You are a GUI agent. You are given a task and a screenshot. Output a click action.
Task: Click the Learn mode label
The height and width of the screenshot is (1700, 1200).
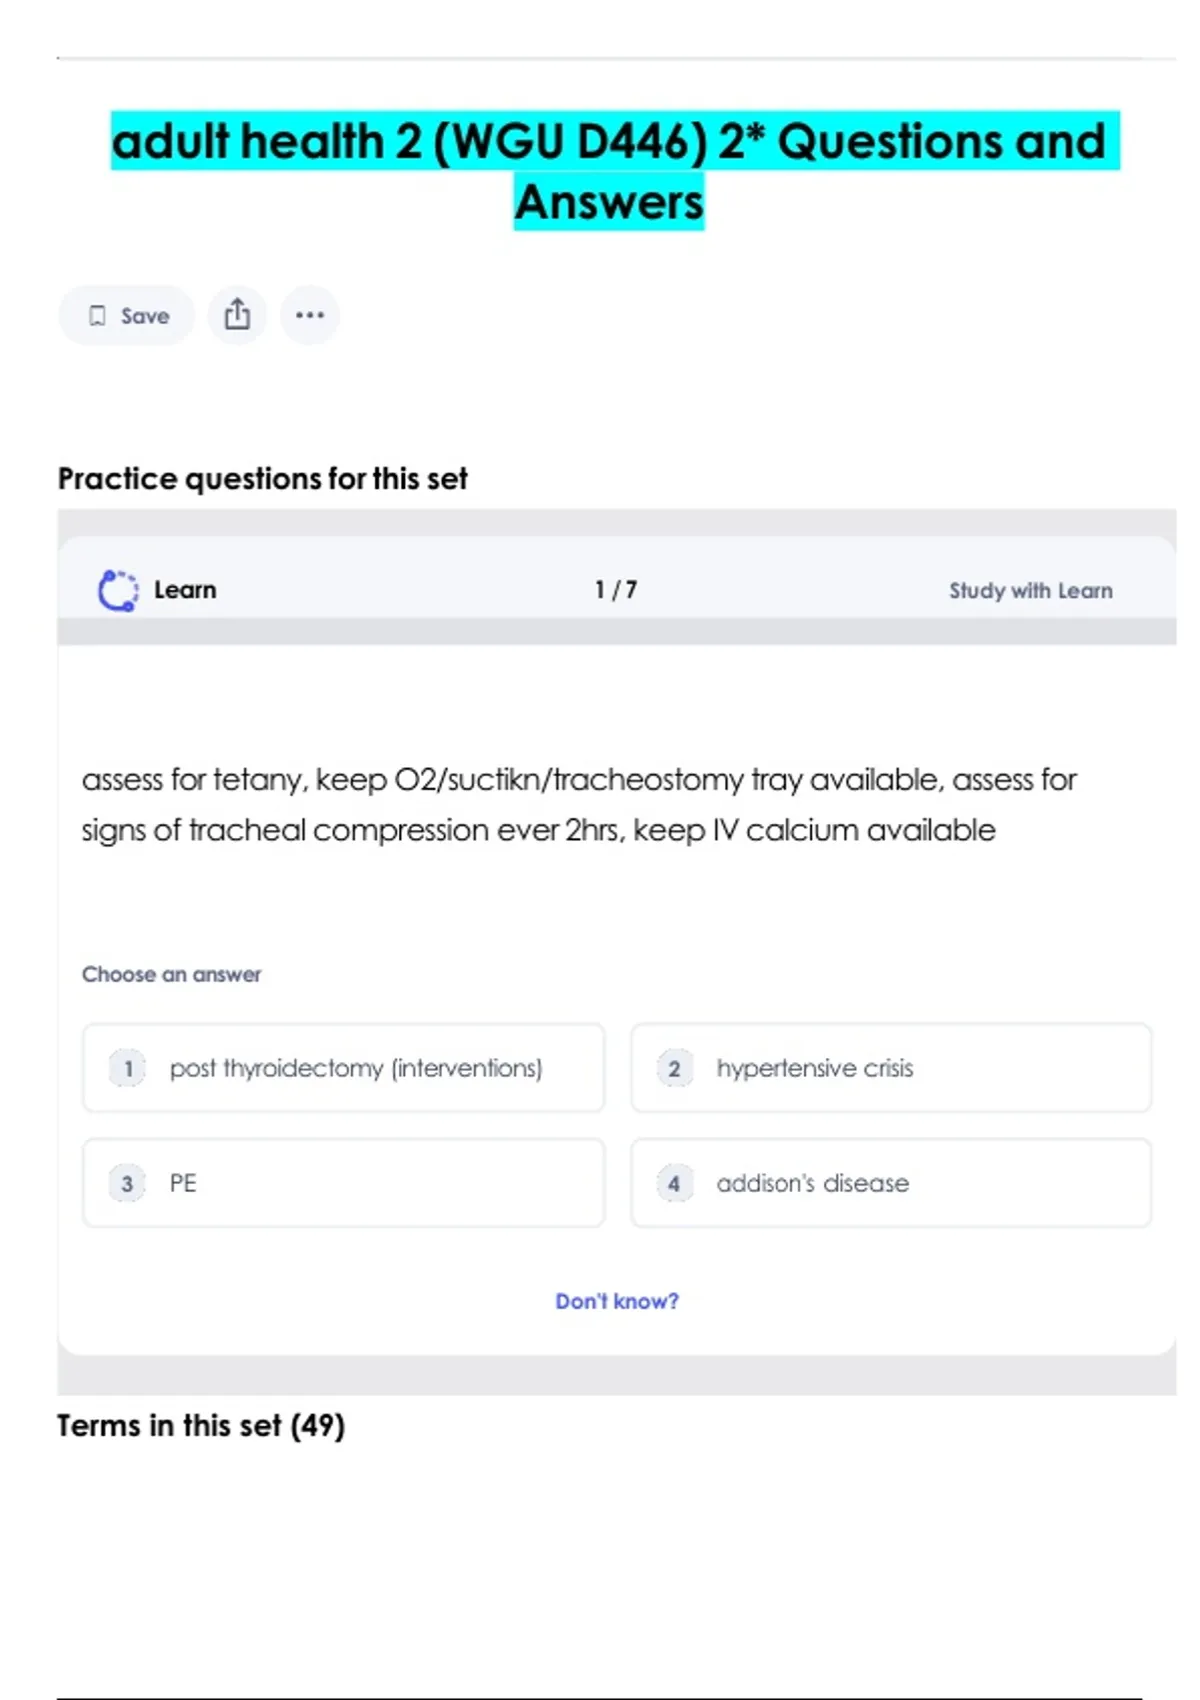click(185, 590)
